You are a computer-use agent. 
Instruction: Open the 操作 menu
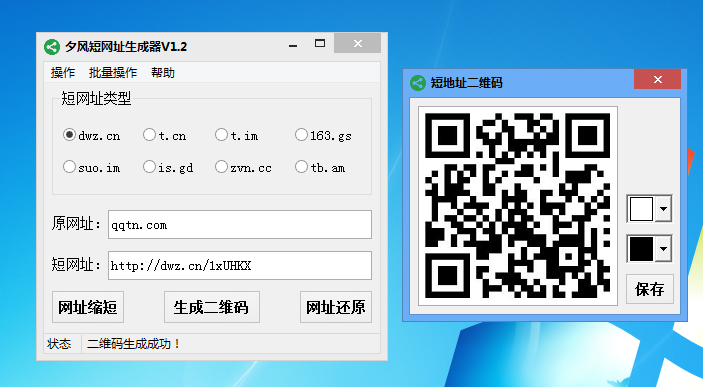click(63, 73)
